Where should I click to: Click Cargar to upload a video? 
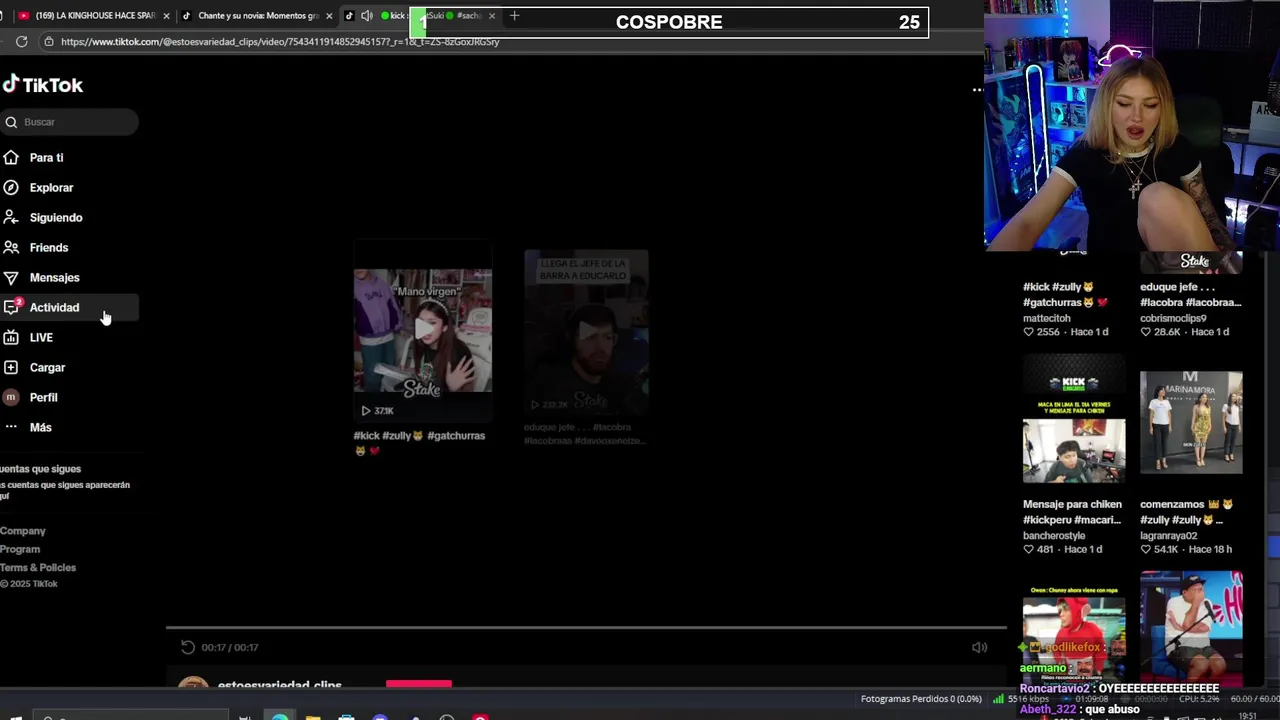[x=47, y=368]
